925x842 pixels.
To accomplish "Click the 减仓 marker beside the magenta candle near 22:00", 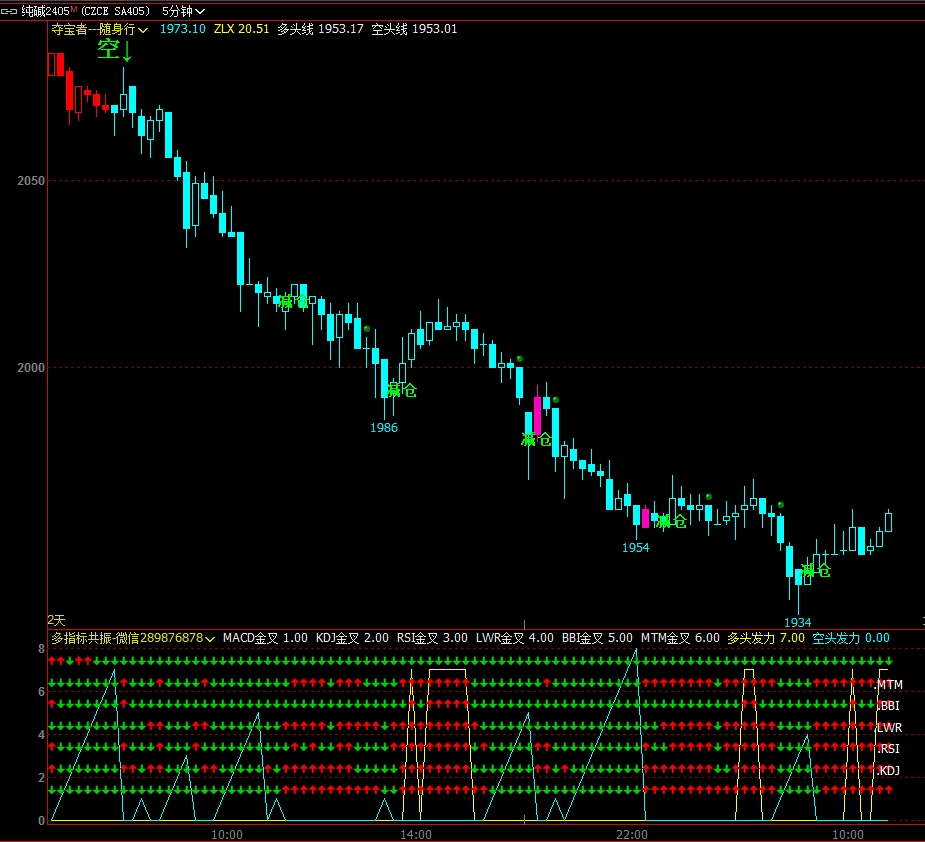I will click(536, 439).
